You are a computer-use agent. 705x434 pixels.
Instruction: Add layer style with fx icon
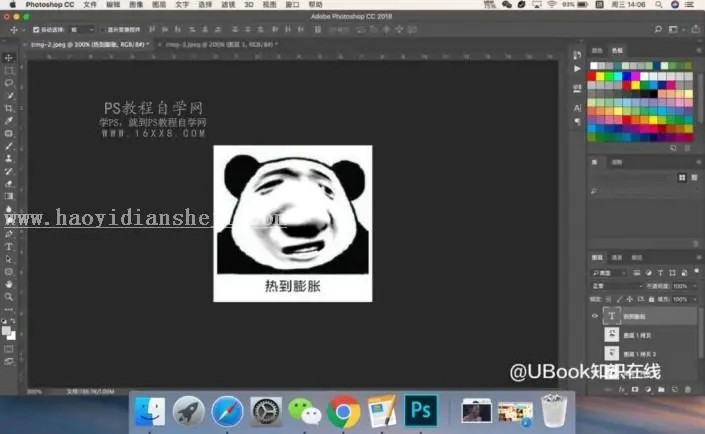[621, 389]
